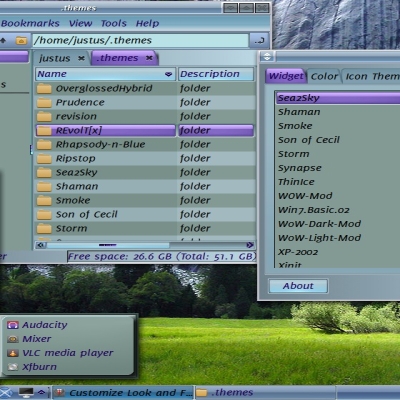Viewport: 400px width, 400px height.
Task: Click the Free space status text
Action: 162,257
